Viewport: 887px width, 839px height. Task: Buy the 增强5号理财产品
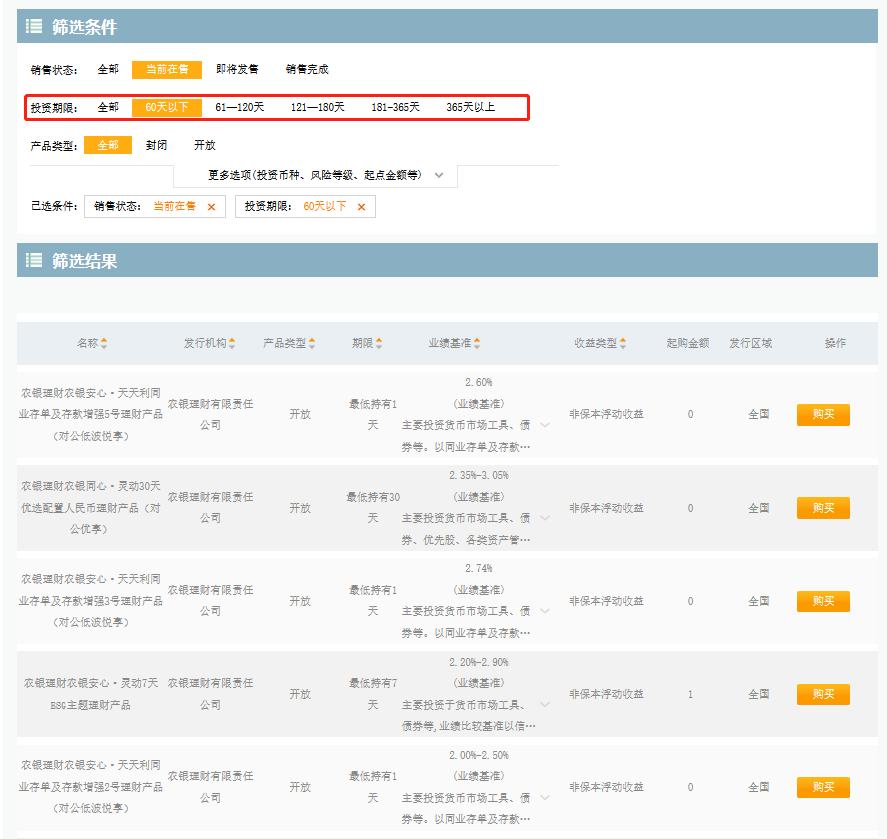(x=823, y=415)
